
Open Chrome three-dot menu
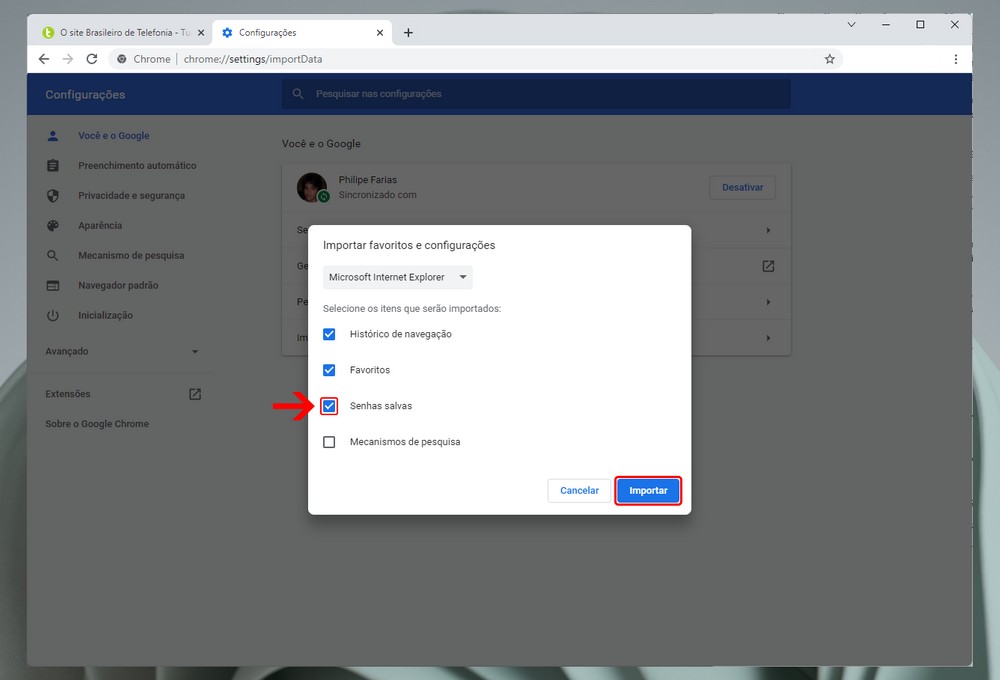point(955,59)
